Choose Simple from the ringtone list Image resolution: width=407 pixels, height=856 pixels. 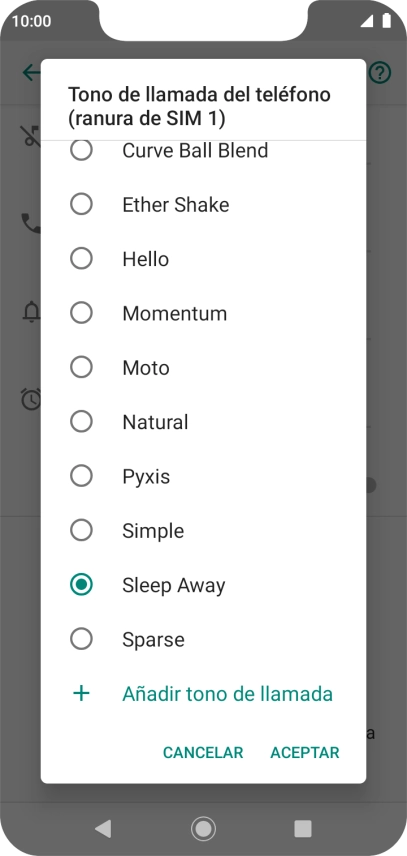coord(81,531)
